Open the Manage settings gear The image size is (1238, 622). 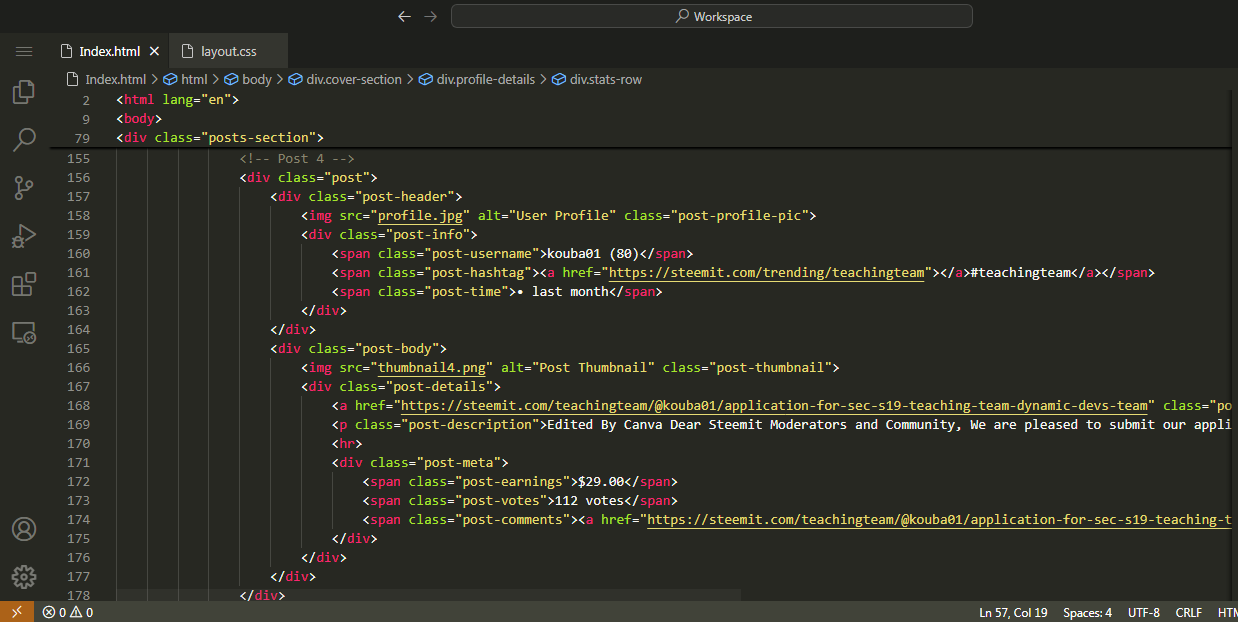pos(24,576)
